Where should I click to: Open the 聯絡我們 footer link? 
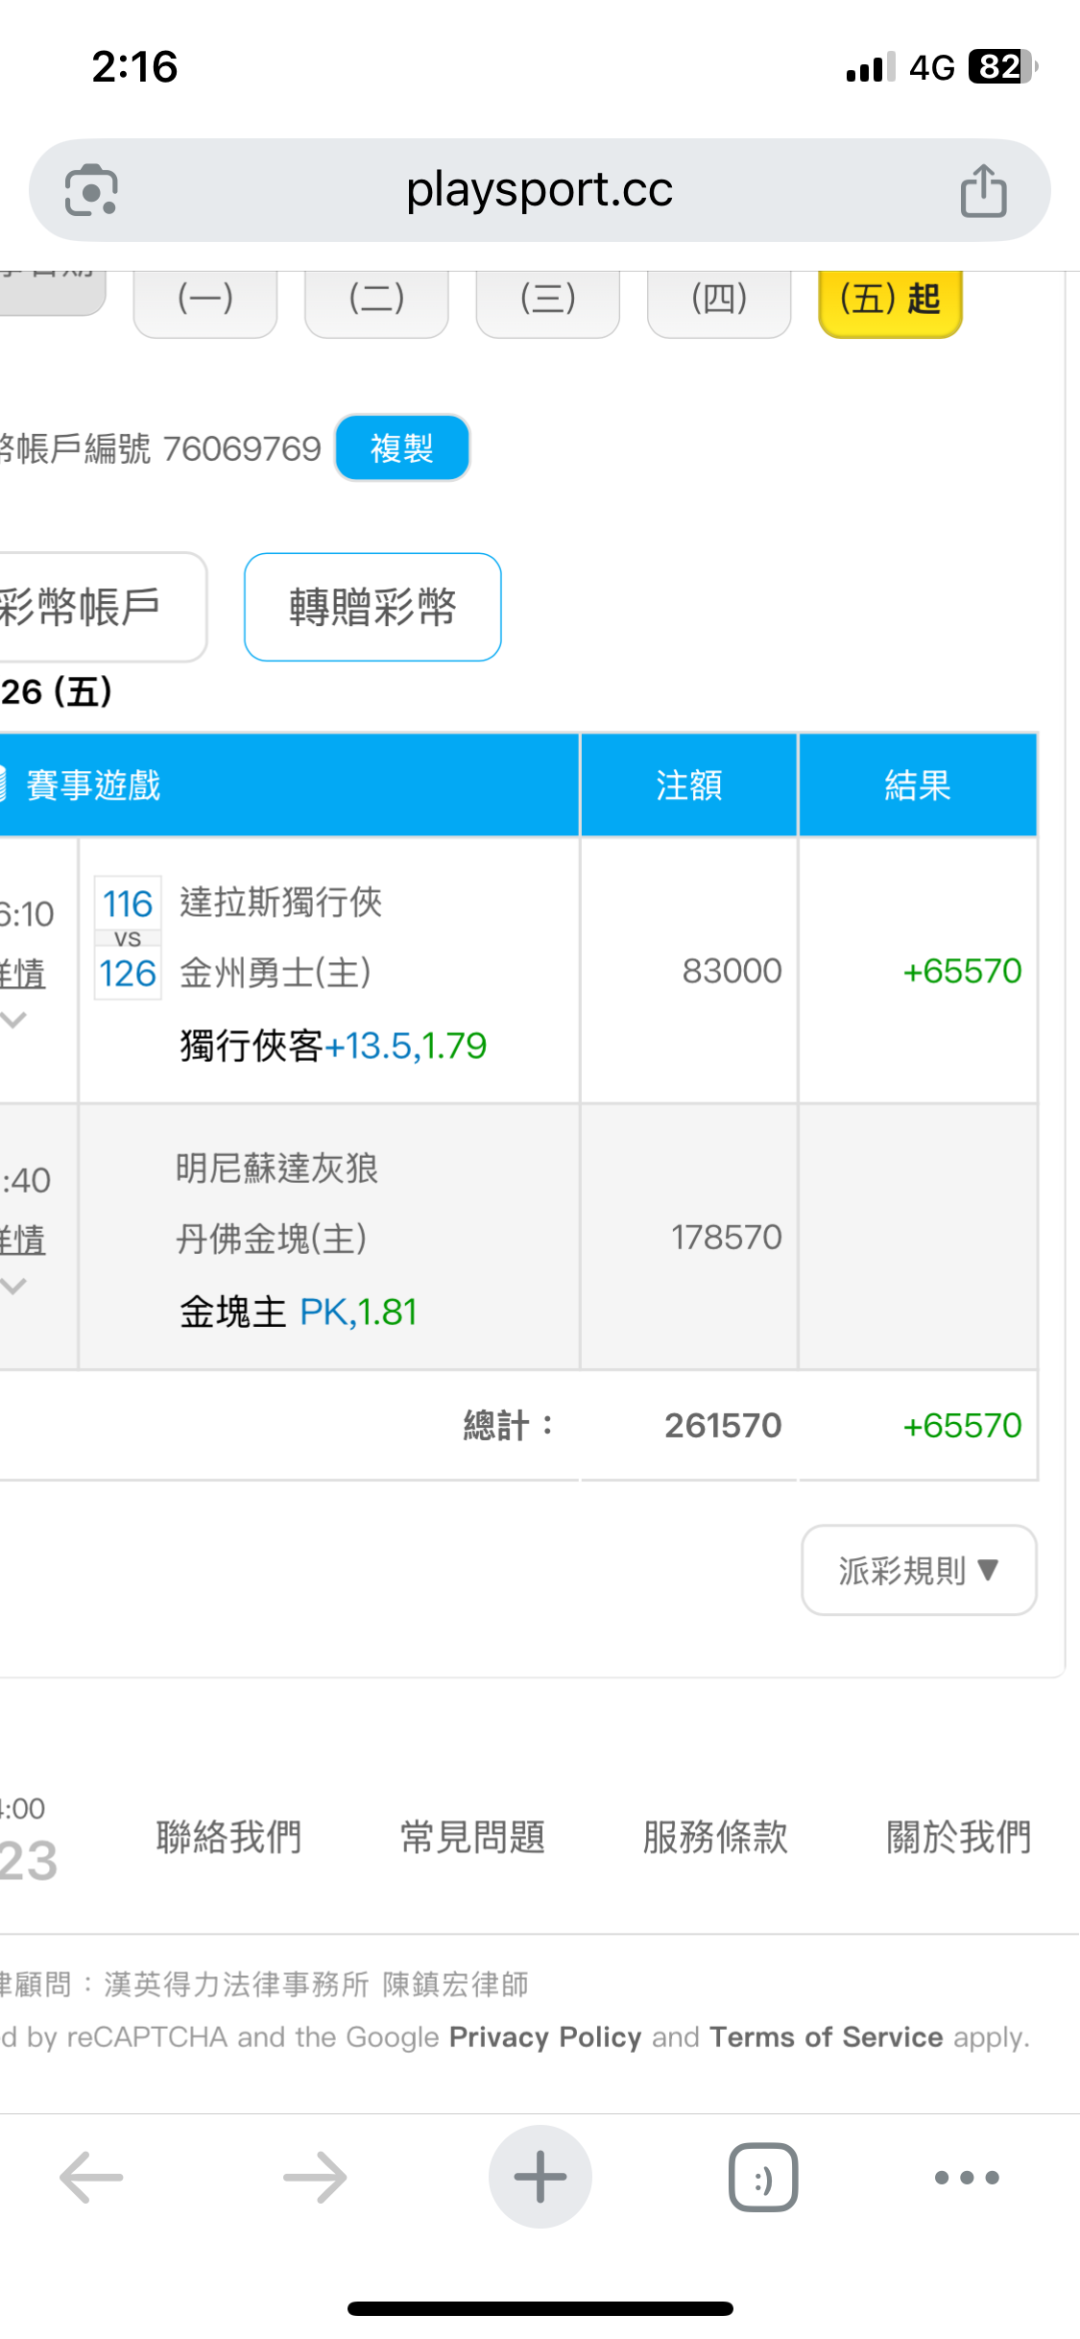coord(229,1837)
